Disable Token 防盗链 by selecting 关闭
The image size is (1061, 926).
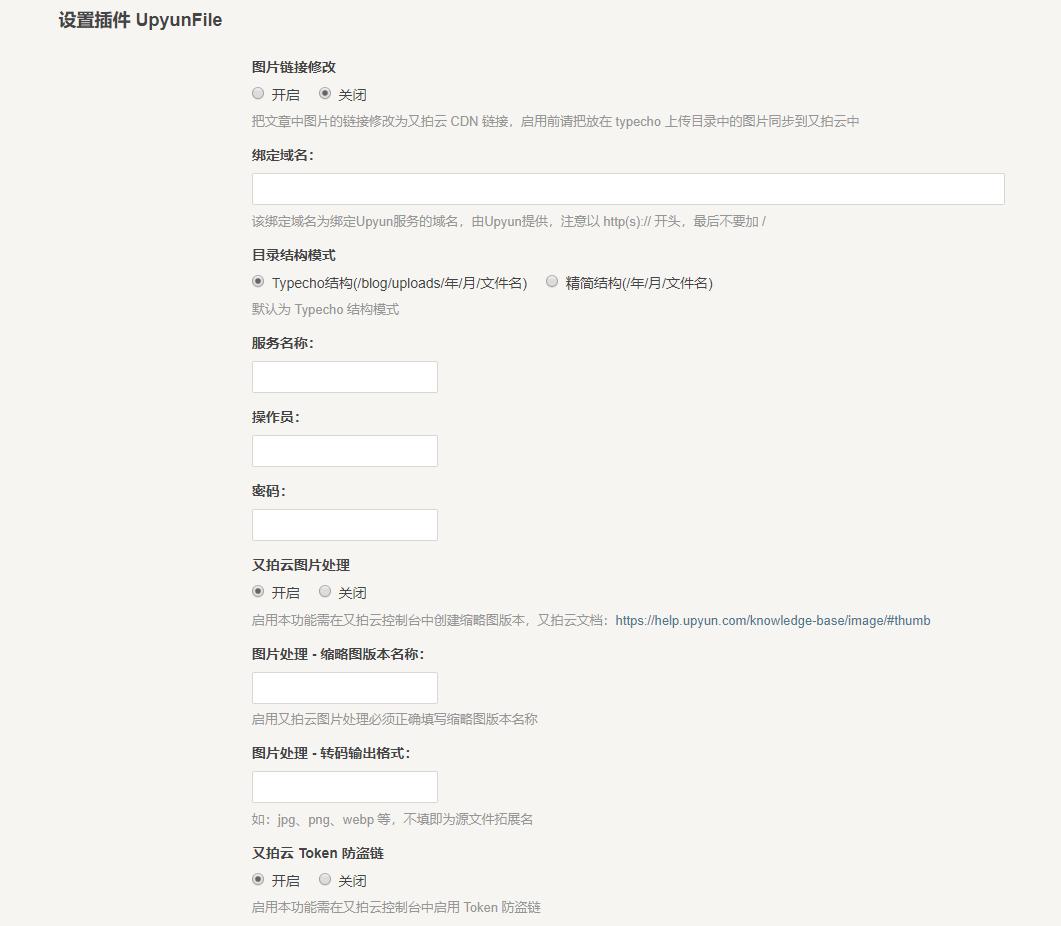[x=325, y=880]
